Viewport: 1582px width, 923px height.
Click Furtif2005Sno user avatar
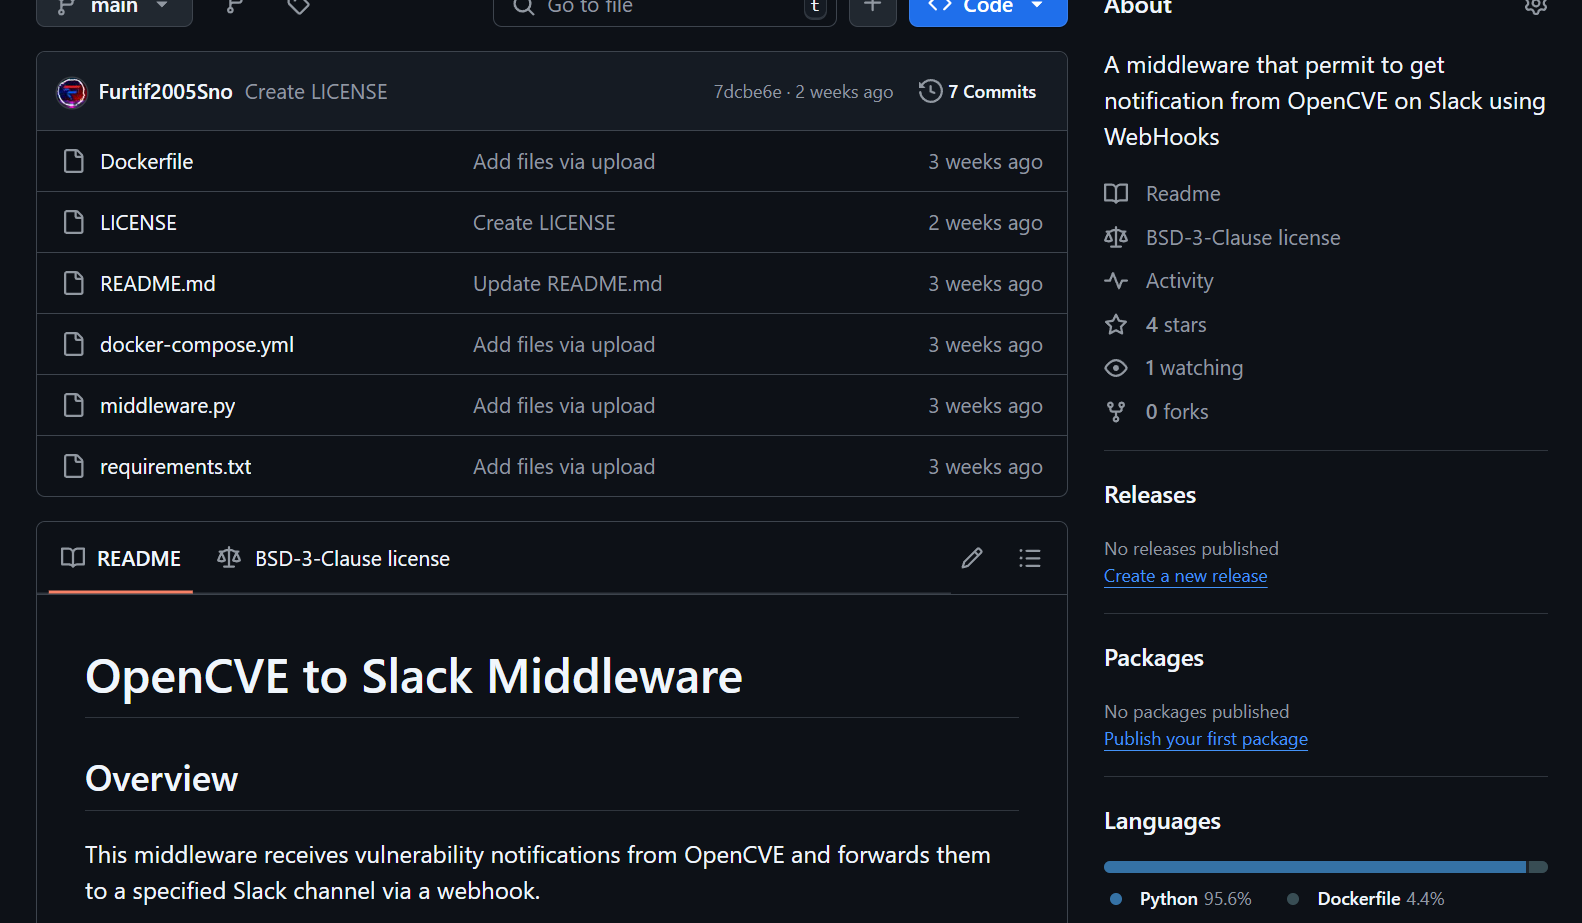click(x=72, y=92)
